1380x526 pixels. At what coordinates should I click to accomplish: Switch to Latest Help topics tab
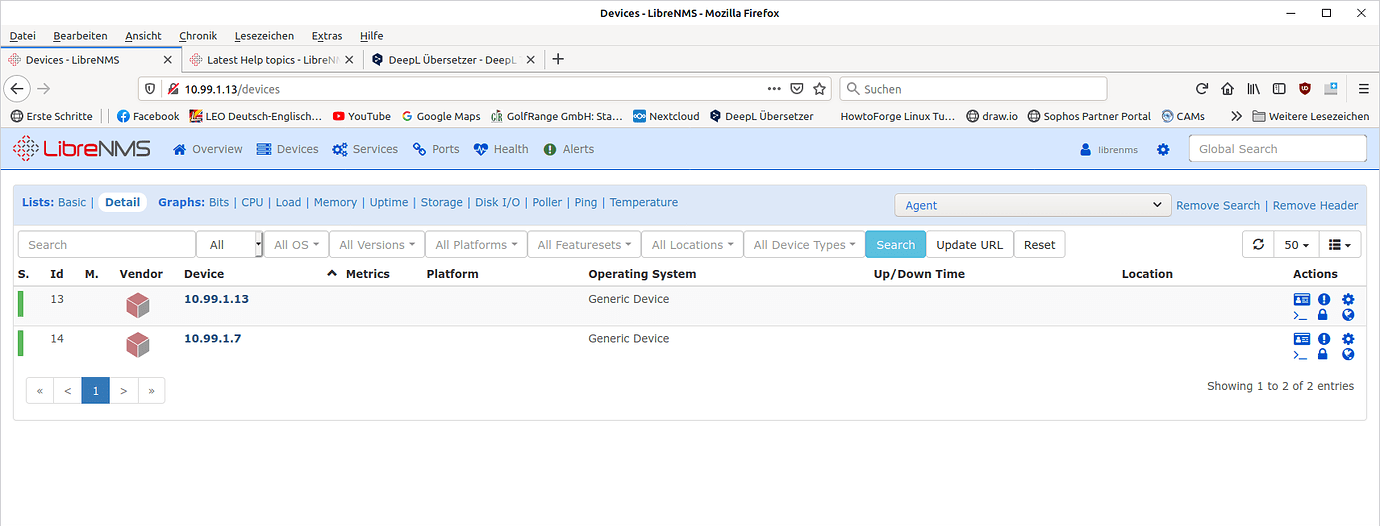pyautogui.click(x=272, y=59)
